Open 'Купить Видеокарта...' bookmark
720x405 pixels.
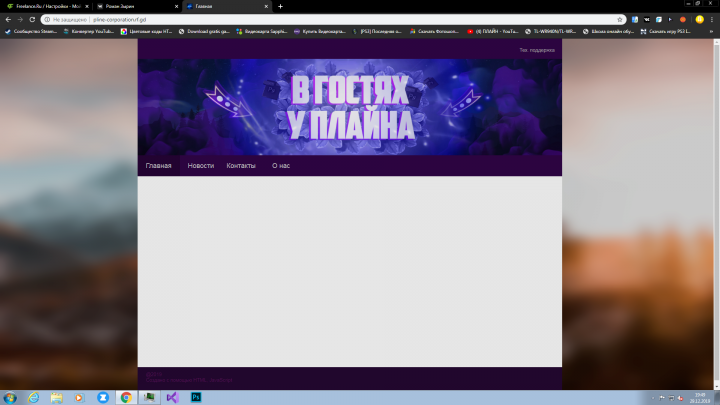(320, 31)
